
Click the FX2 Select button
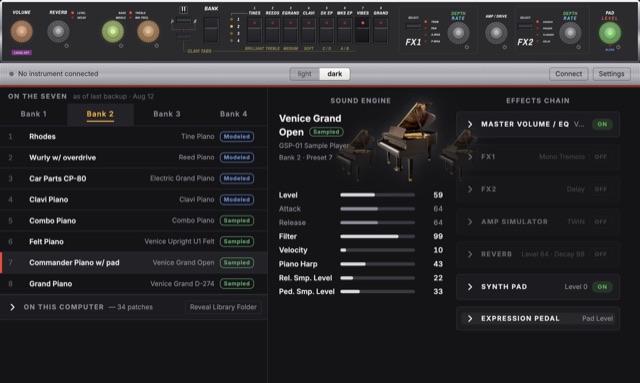point(525,27)
